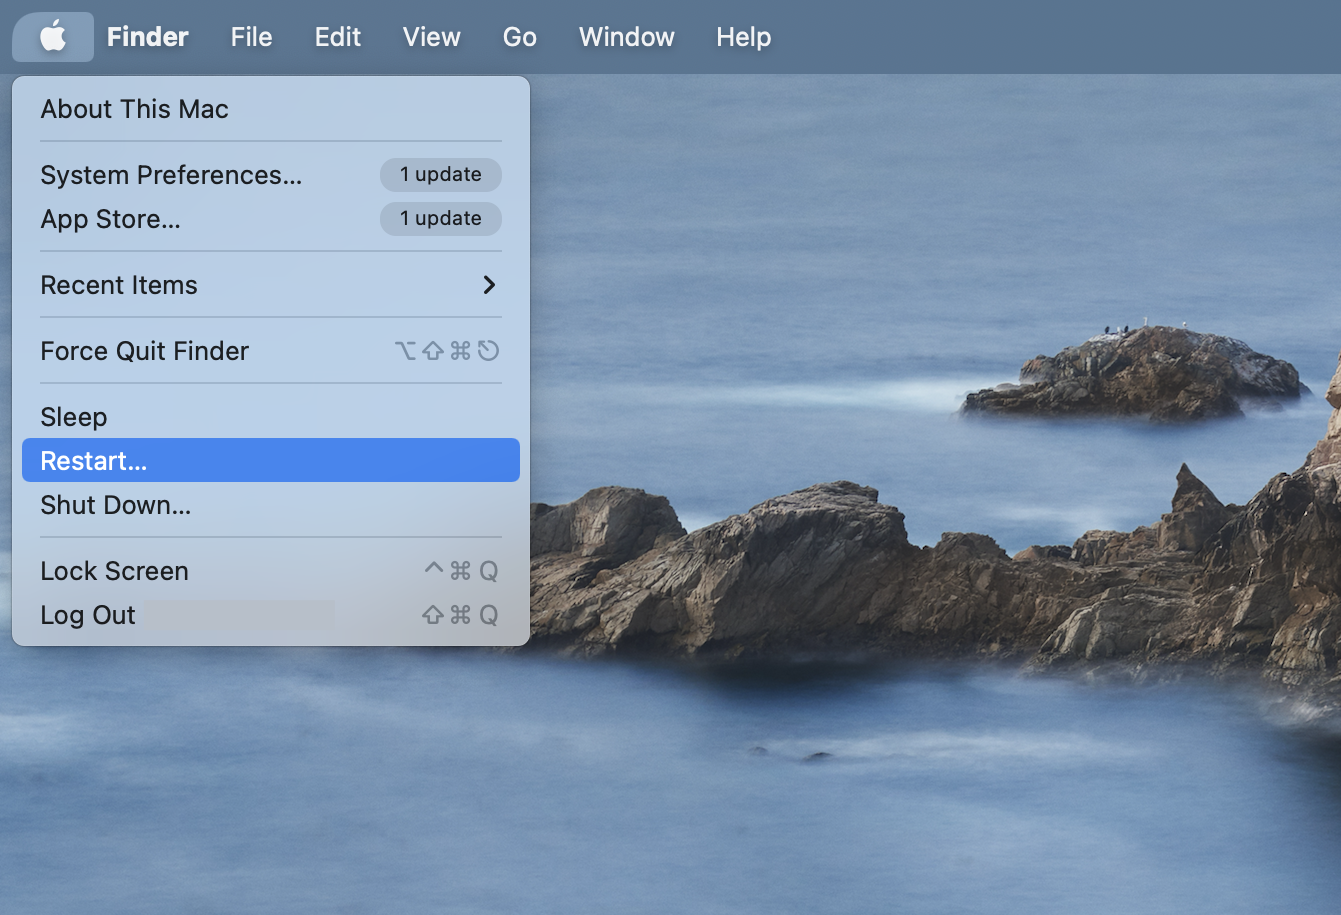1341x915 pixels.
Task: Choose Restart from the Apple menu
Action: 271,460
